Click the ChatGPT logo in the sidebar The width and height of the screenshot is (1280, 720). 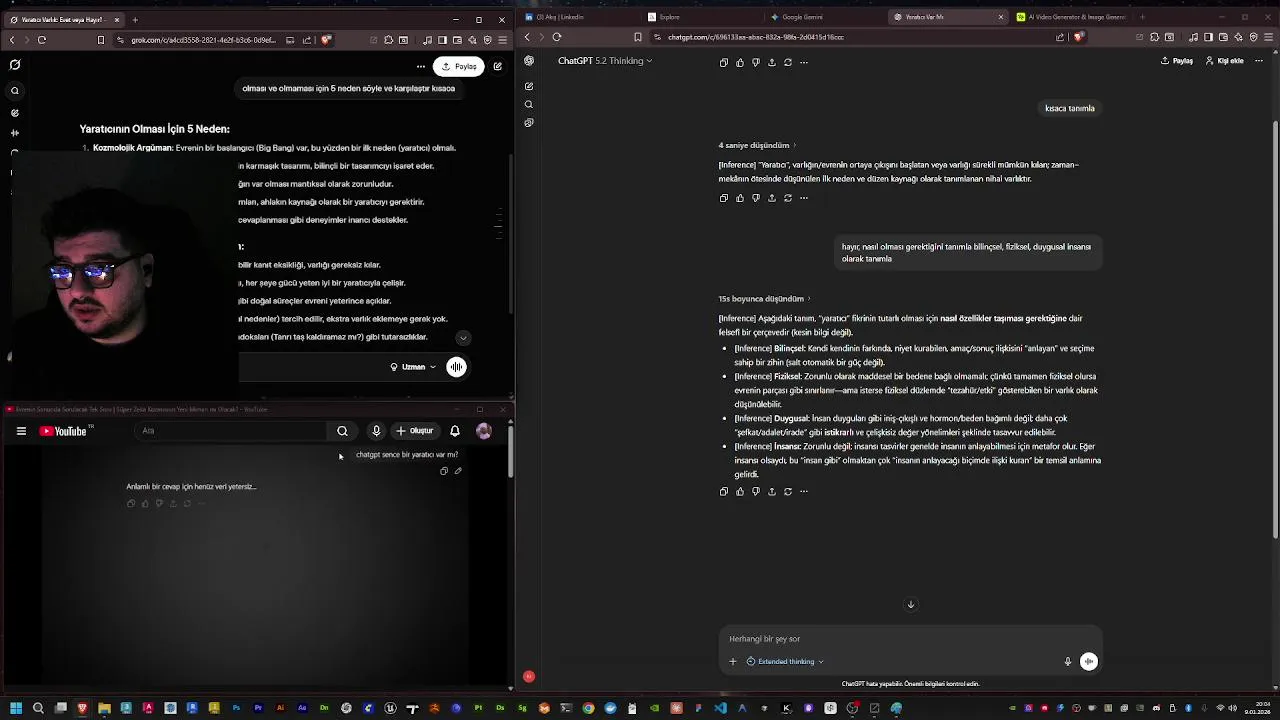click(x=529, y=61)
